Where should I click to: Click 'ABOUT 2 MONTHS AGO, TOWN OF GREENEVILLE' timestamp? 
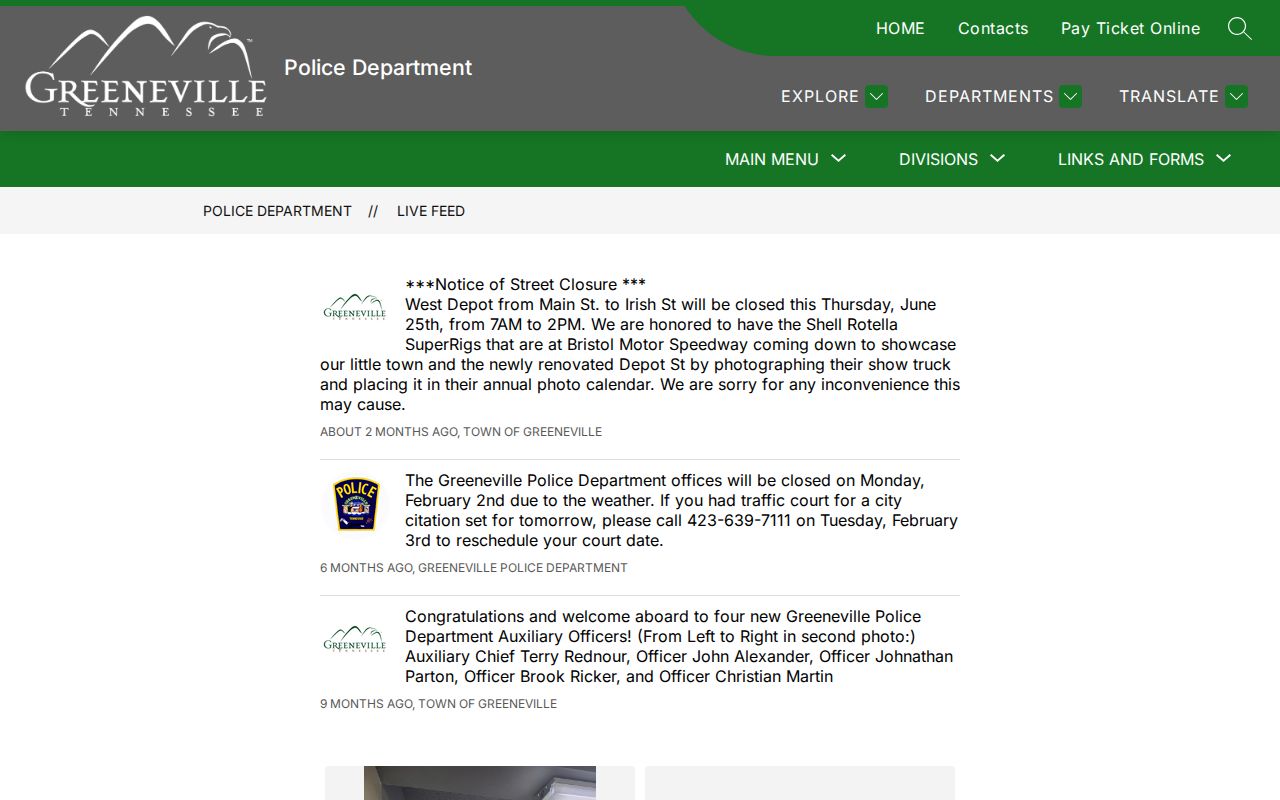point(461,432)
